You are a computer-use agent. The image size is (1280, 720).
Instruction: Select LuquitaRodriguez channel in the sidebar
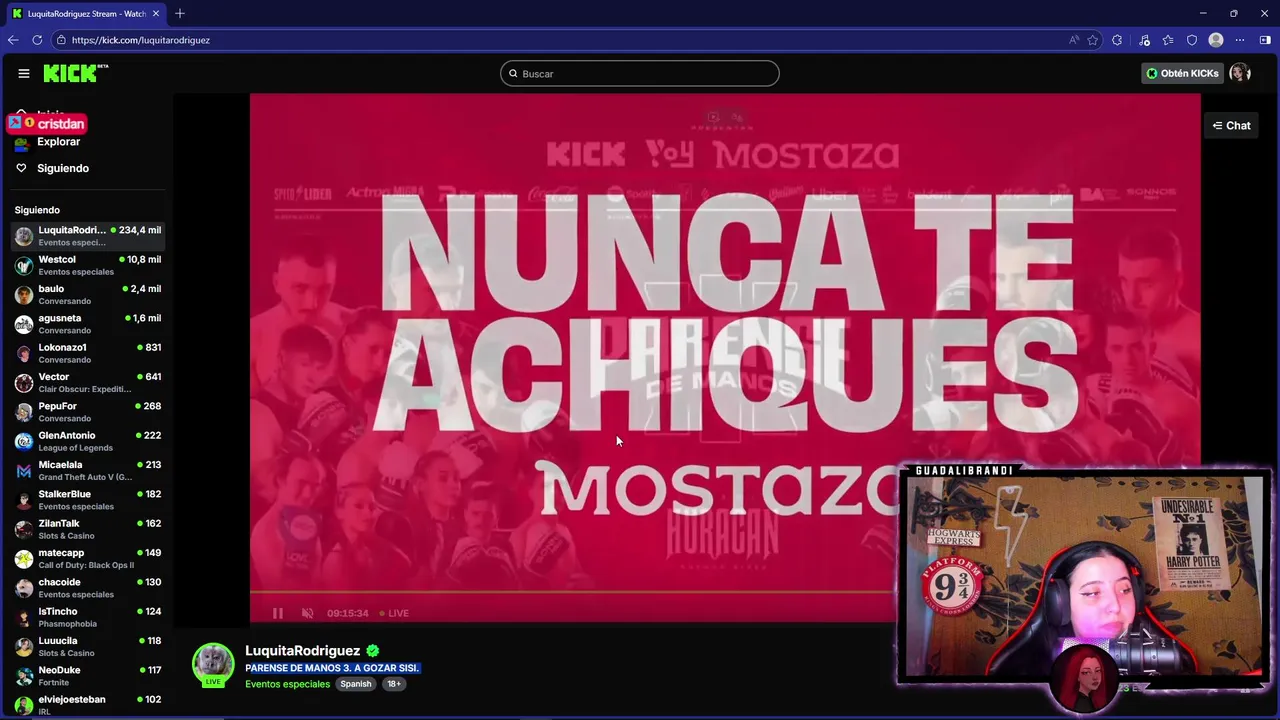coord(88,236)
